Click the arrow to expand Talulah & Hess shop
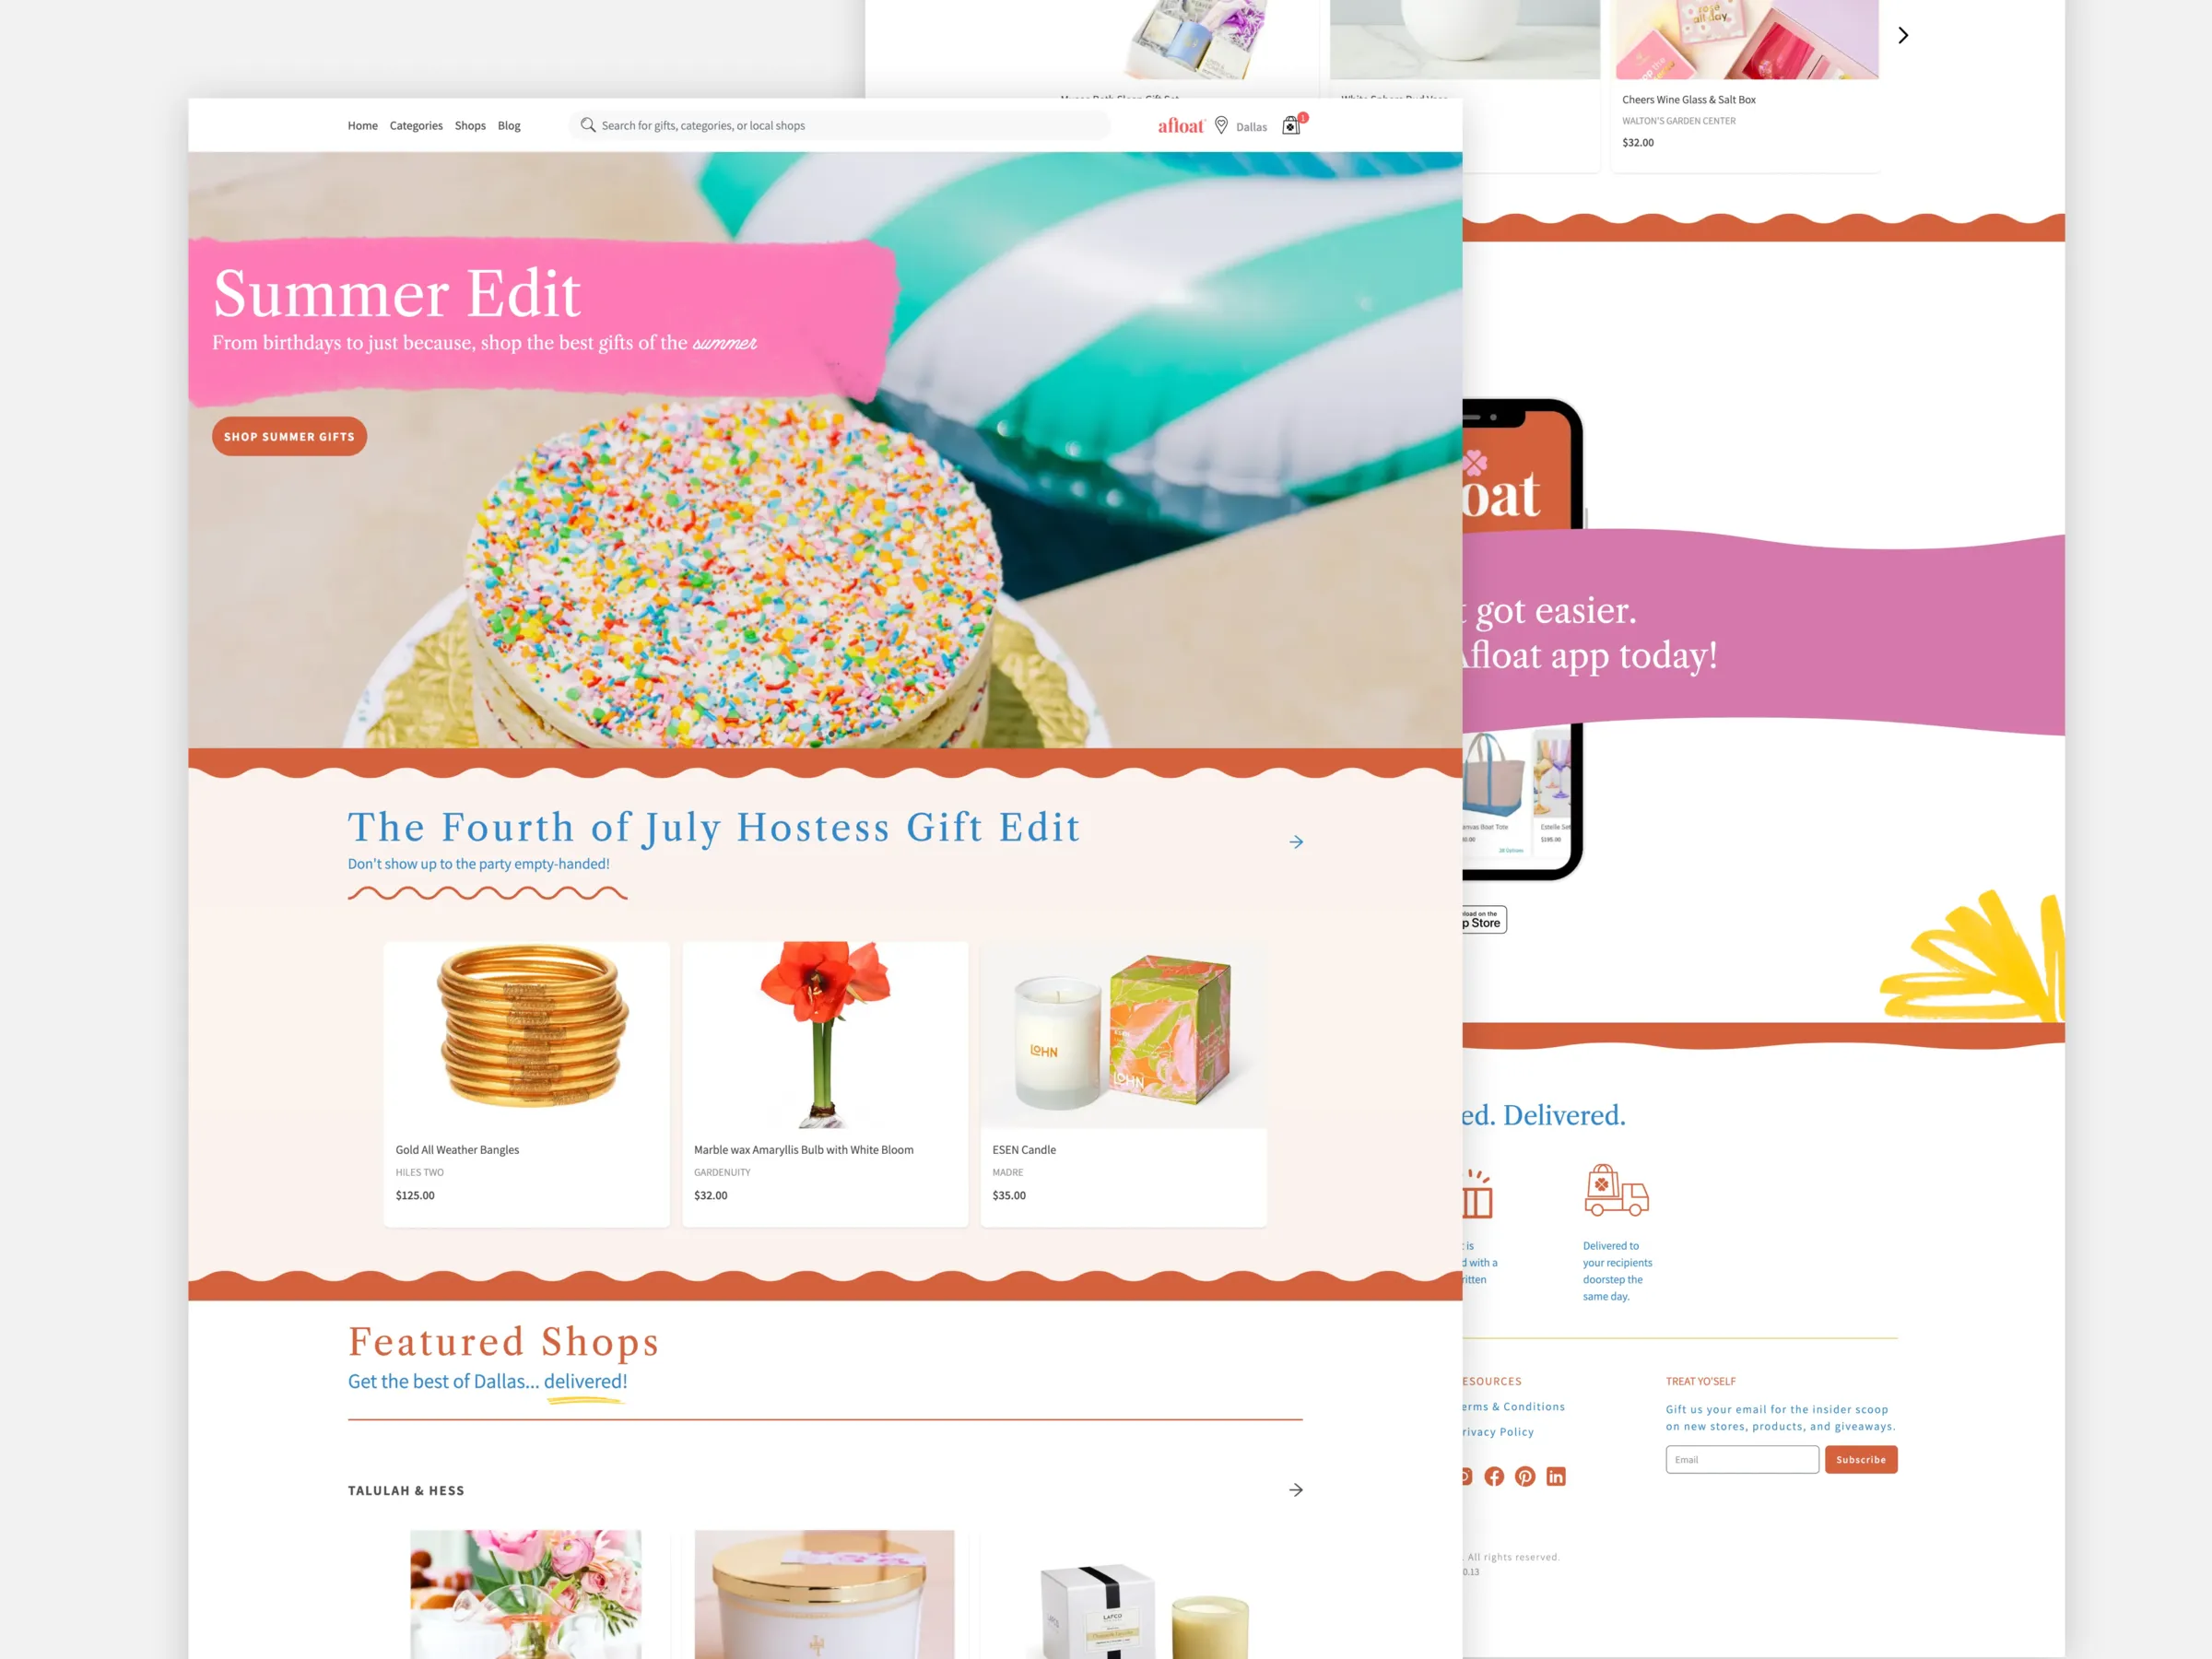The width and height of the screenshot is (2212, 1659). pyautogui.click(x=1296, y=1490)
